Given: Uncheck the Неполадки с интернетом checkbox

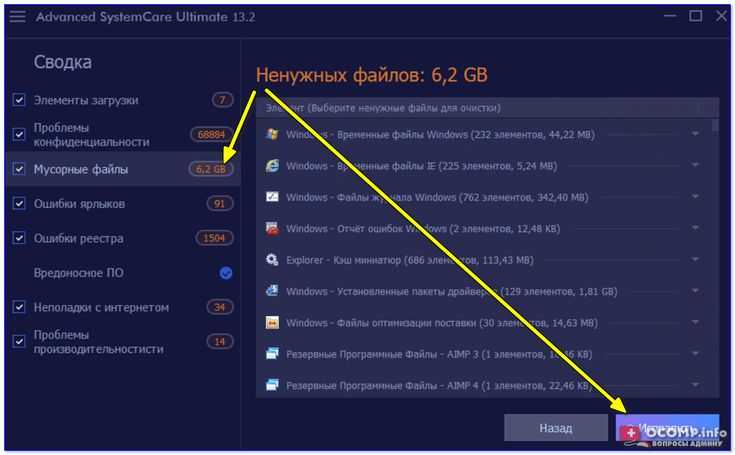Looking at the screenshot, I should pos(19,307).
